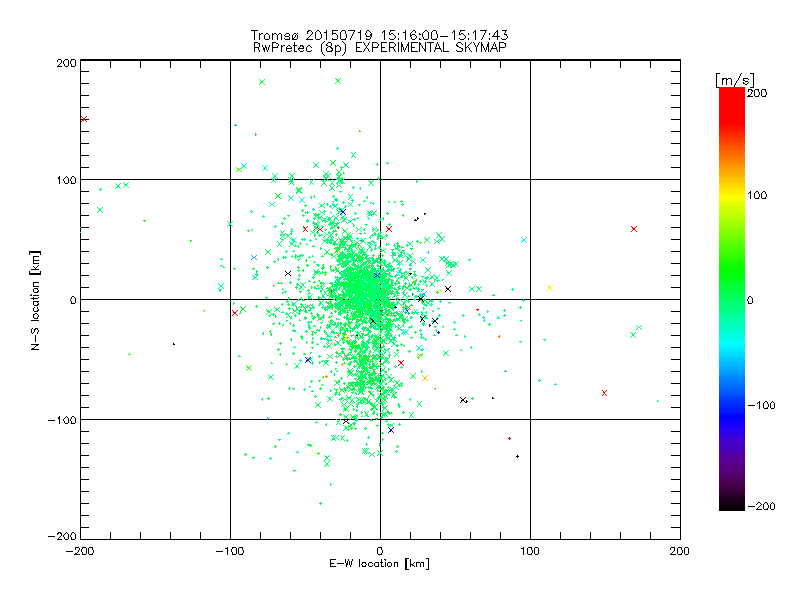Click the '[m/s]' colorbar unit label
The height and width of the screenshot is (600, 800).
735,80
